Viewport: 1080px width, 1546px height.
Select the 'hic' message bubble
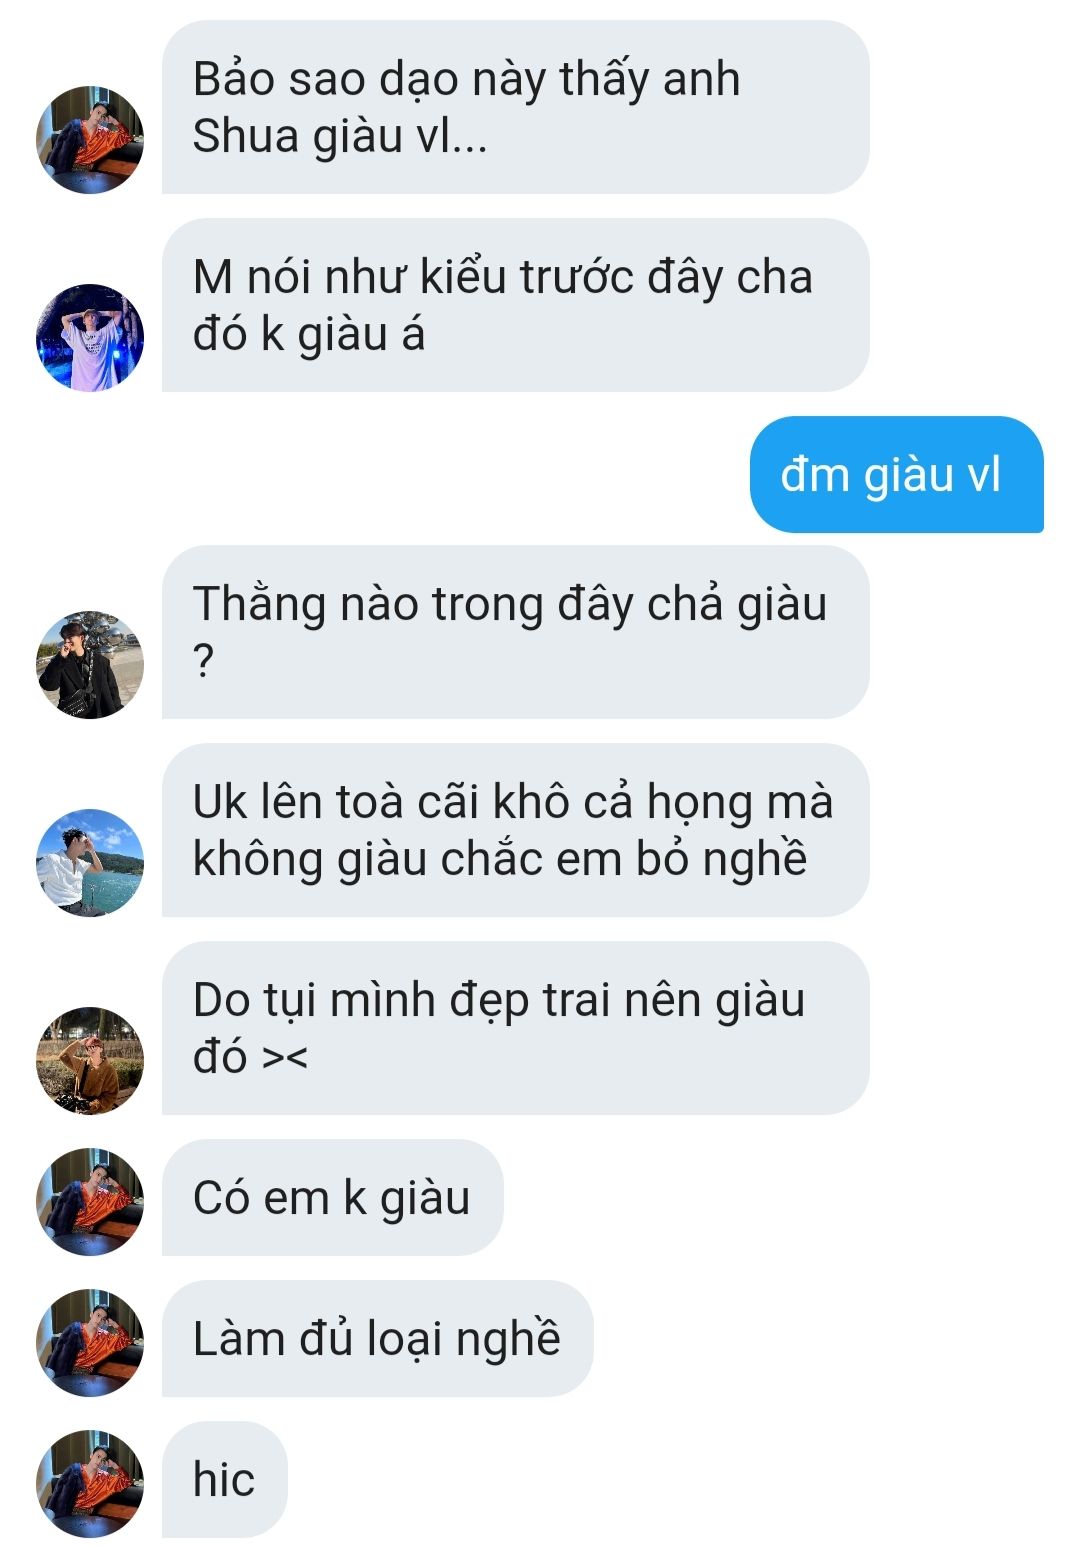(224, 1480)
